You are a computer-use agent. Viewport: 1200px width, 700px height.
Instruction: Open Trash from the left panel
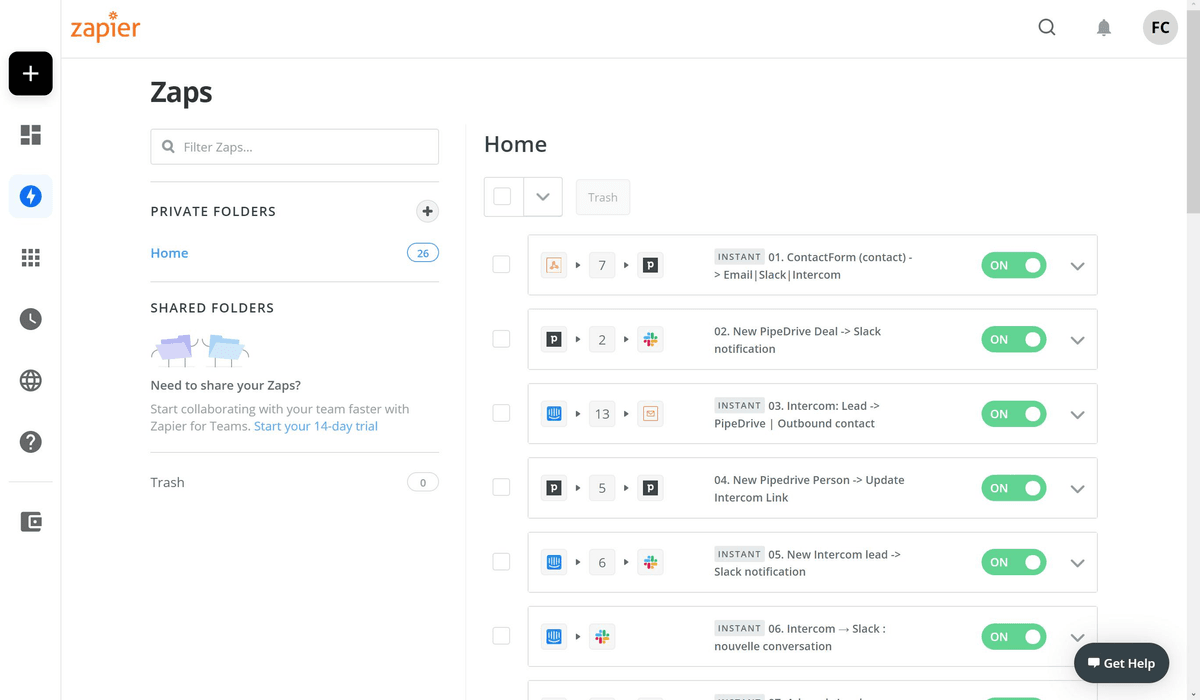pos(167,482)
